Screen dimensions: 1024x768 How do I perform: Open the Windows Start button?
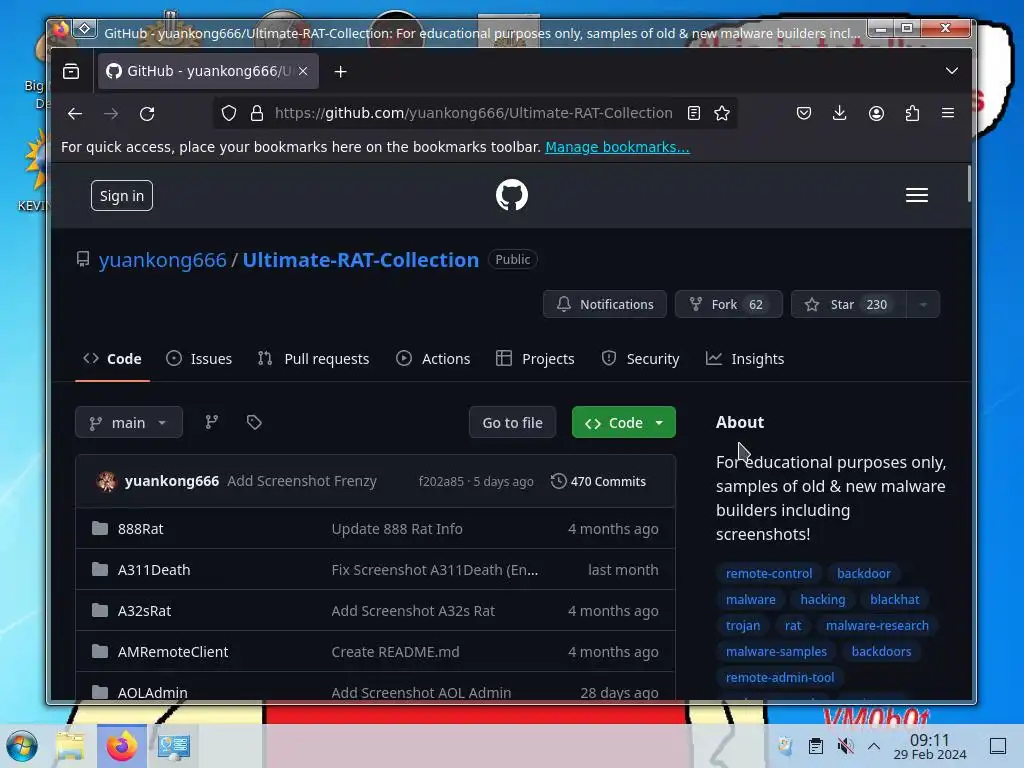point(22,746)
